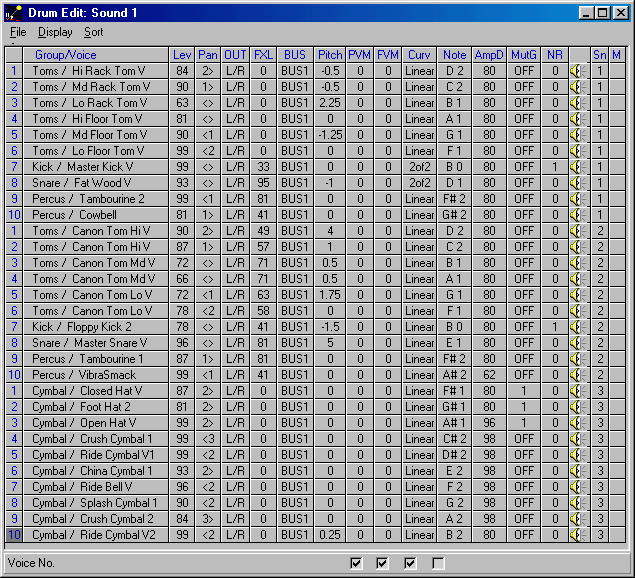Play the Cowbell voice speaker icon
The height and width of the screenshot is (578, 635).
pyautogui.click(x=577, y=215)
